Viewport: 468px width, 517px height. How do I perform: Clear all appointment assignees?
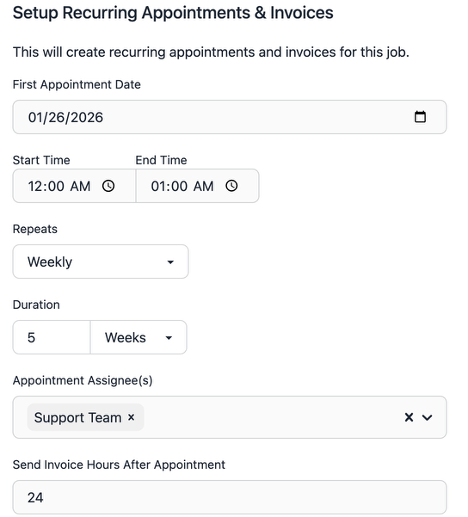coord(409,417)
